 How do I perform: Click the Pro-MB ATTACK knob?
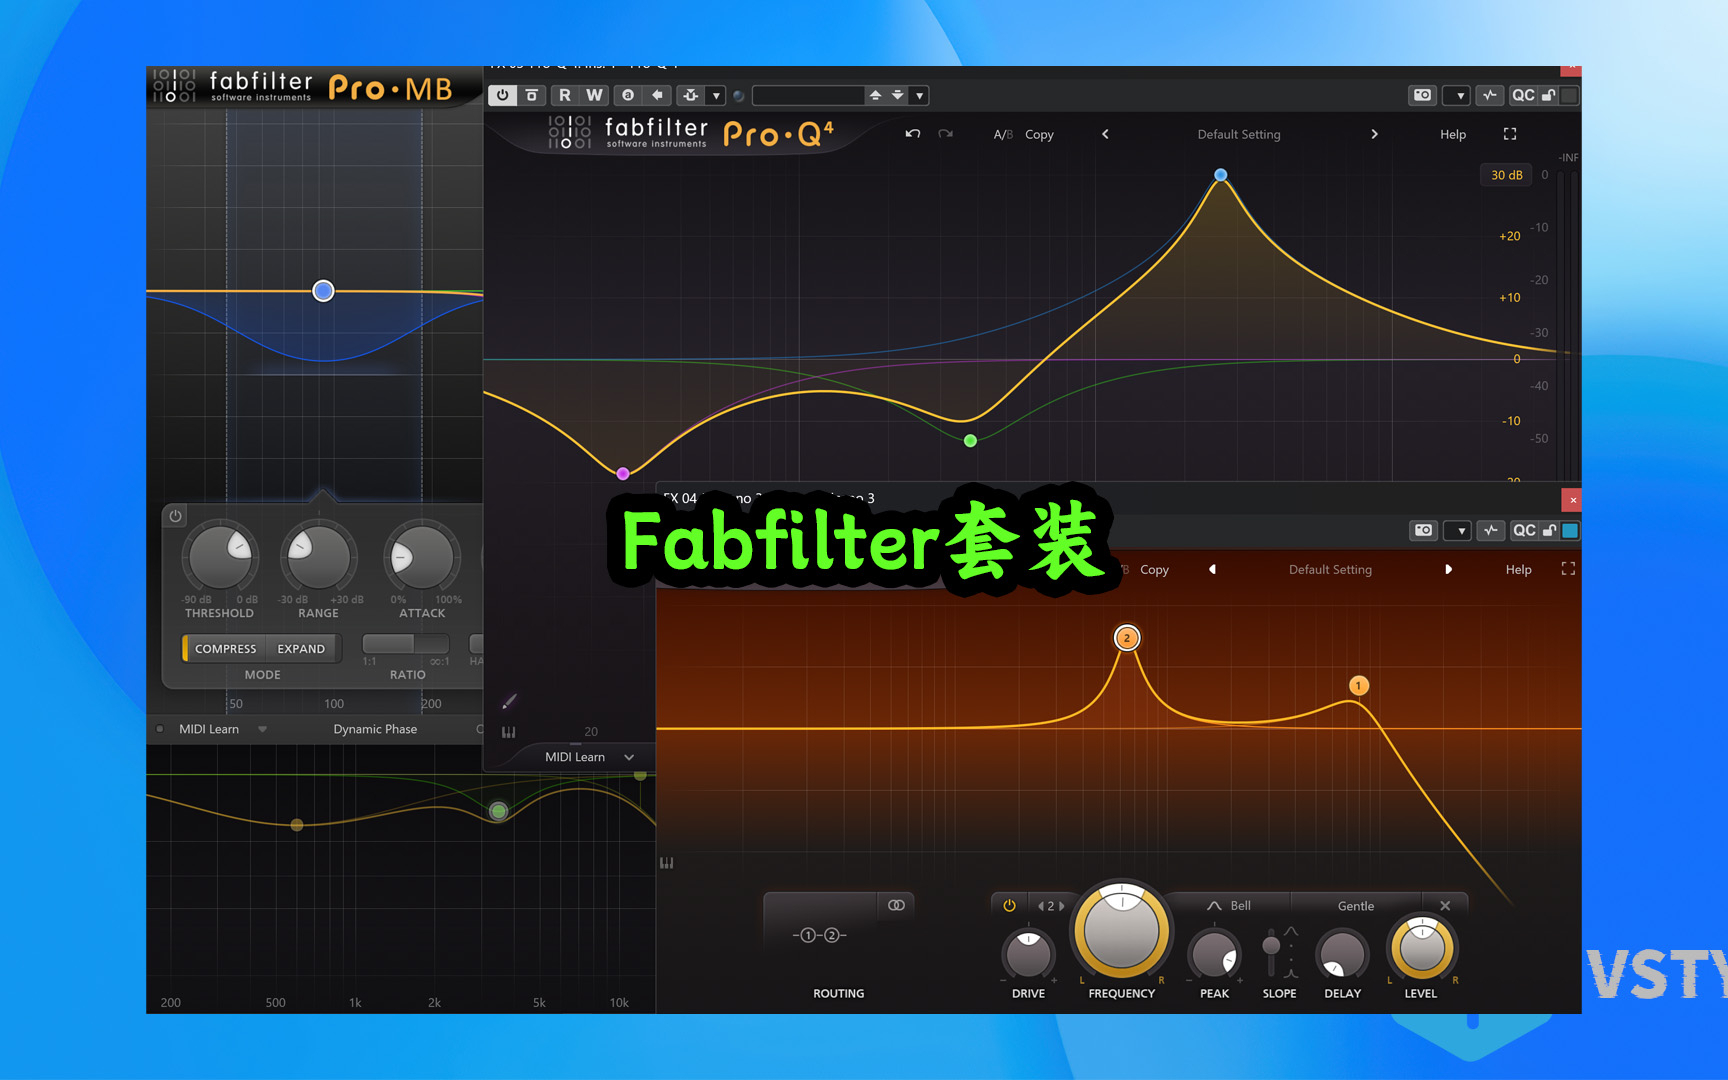click(422, 556)
